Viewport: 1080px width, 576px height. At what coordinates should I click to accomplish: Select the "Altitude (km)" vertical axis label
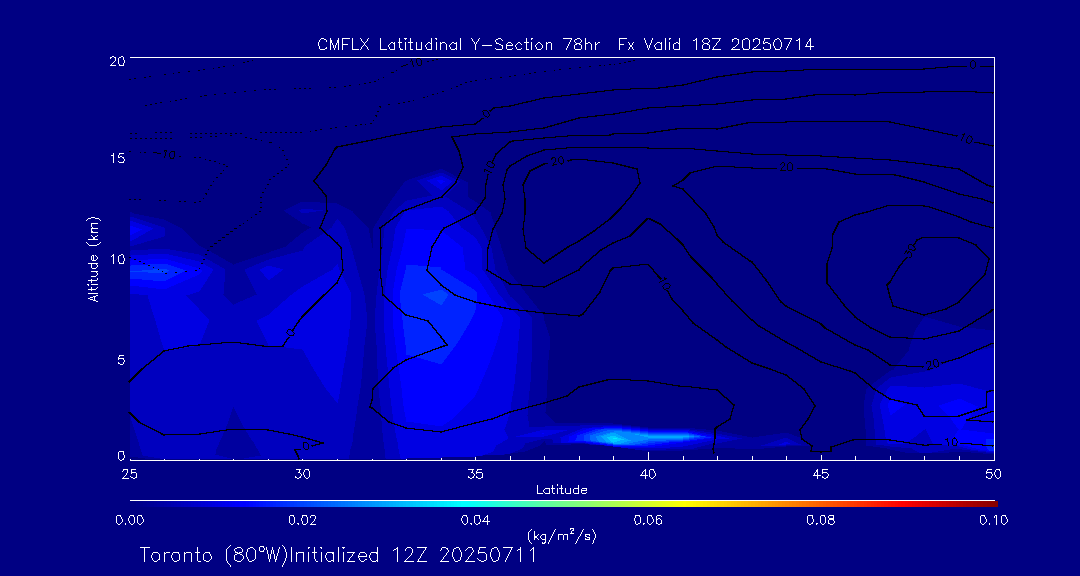point(92,258)
